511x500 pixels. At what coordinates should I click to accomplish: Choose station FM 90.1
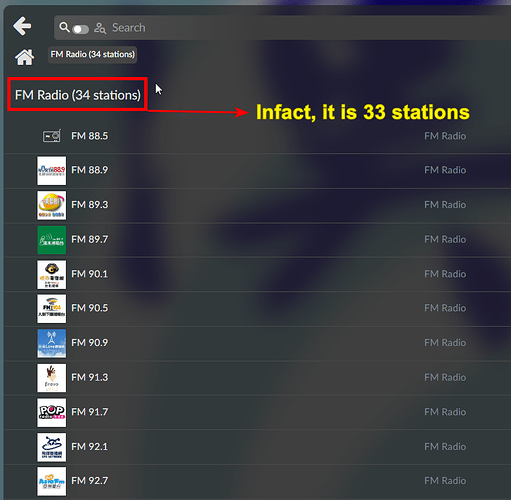click(x=90, y=274)
